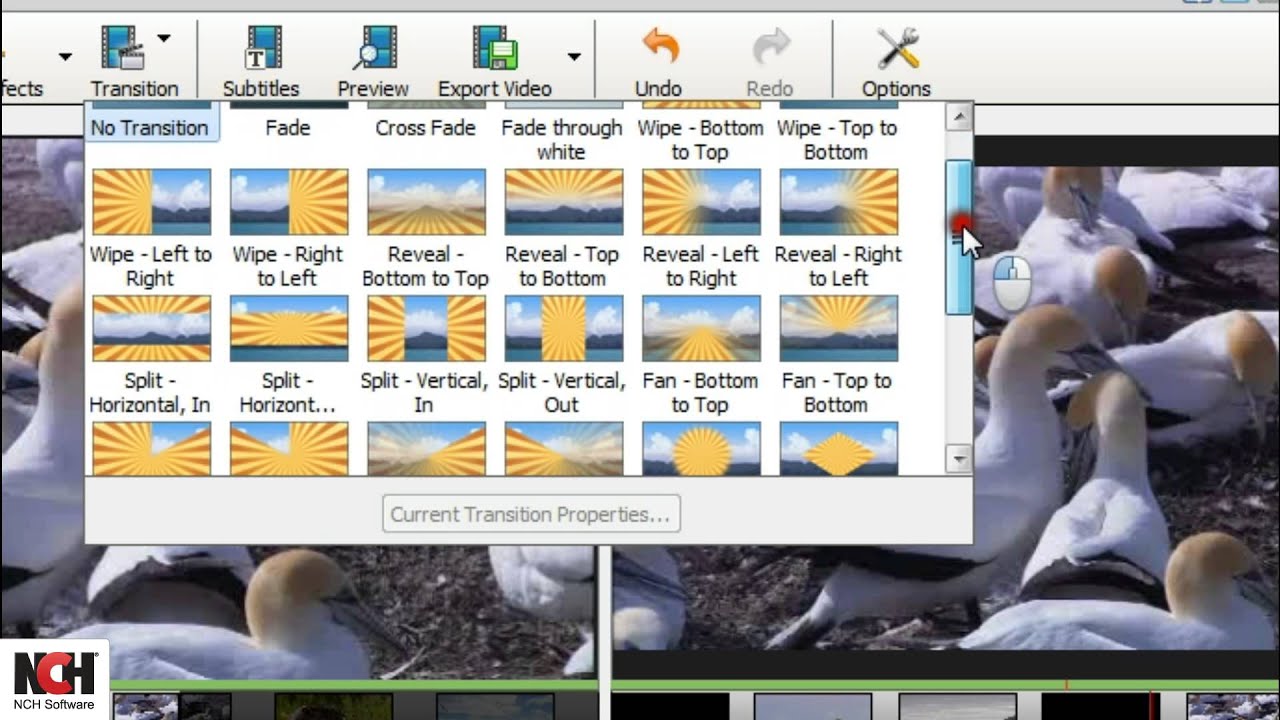Select Reveal - Top to Bottom thumbnail
Screen dimensions: 1280x720
coord(564,201)
